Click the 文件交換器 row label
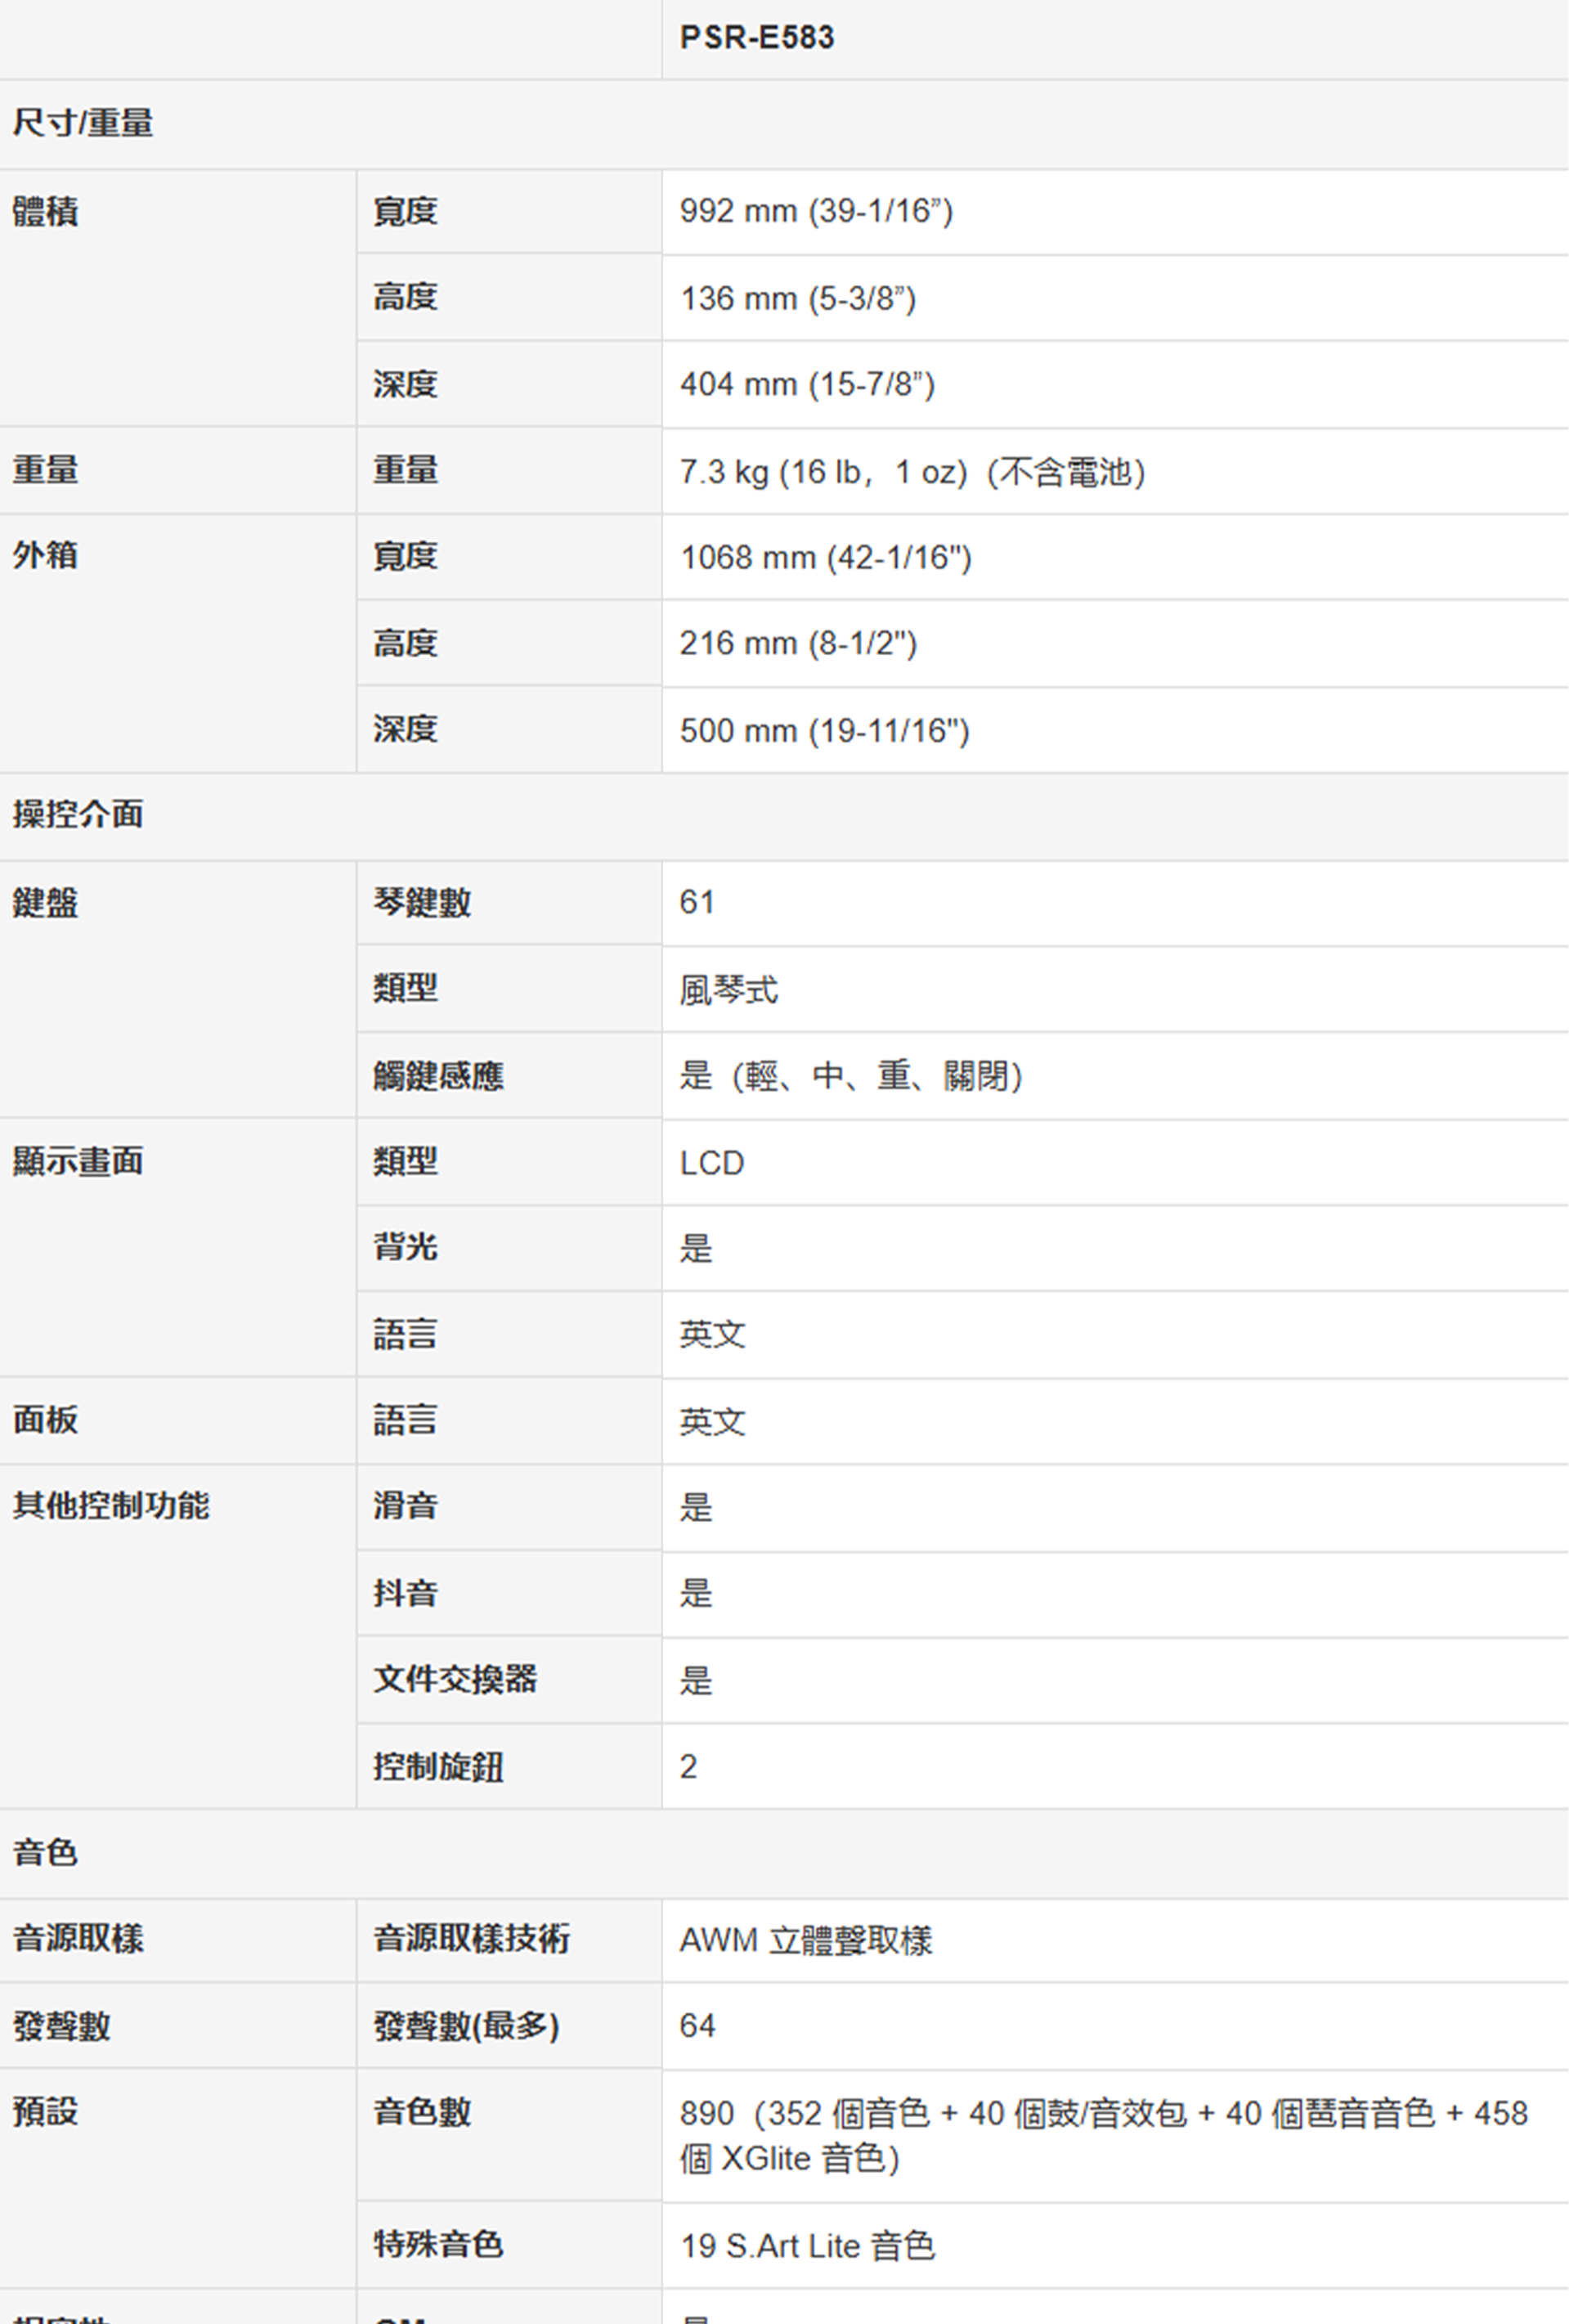Image resolution: width=1569 pixels, height=2324 pixels. click(x=454, y=1679)
